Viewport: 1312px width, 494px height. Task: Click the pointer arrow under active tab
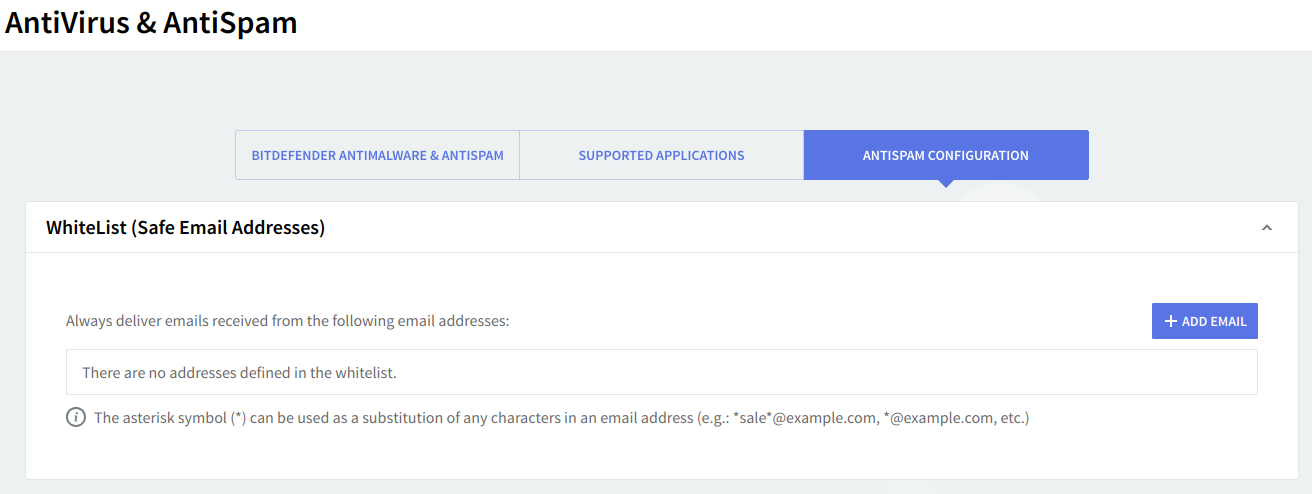[x=945, y=184]
